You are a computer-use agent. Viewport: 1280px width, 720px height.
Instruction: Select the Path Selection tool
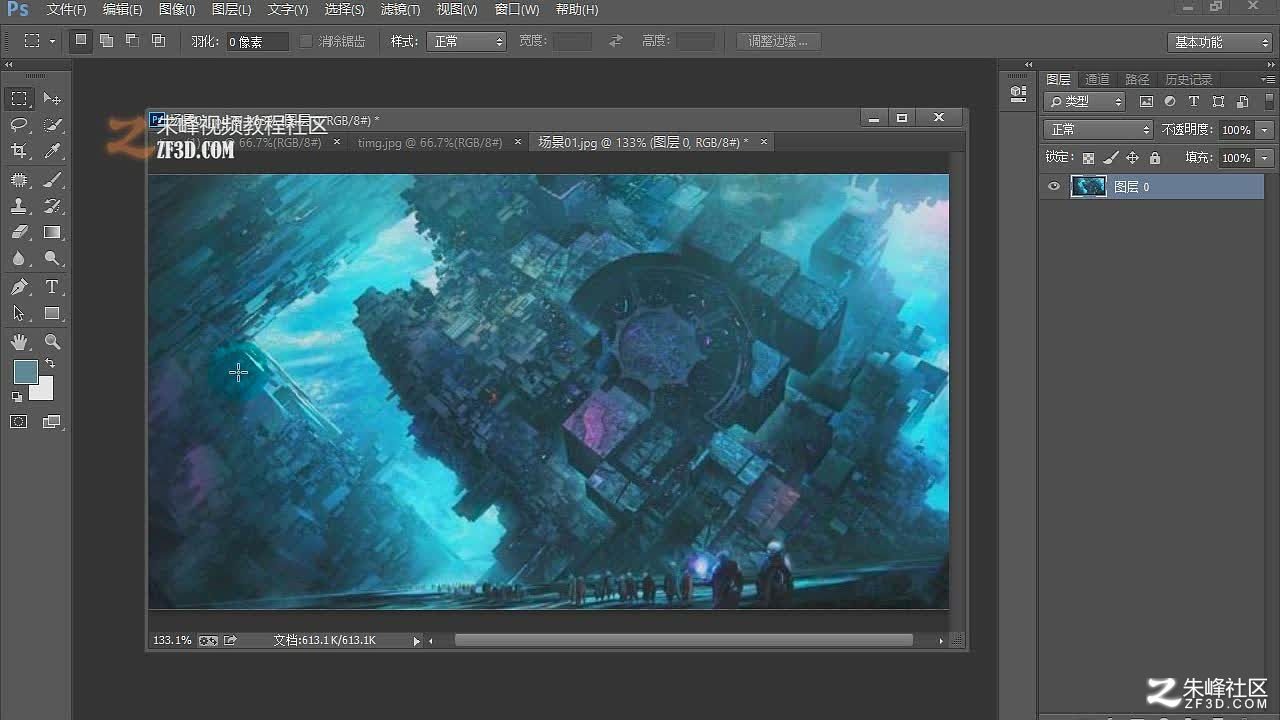point(19,313)
